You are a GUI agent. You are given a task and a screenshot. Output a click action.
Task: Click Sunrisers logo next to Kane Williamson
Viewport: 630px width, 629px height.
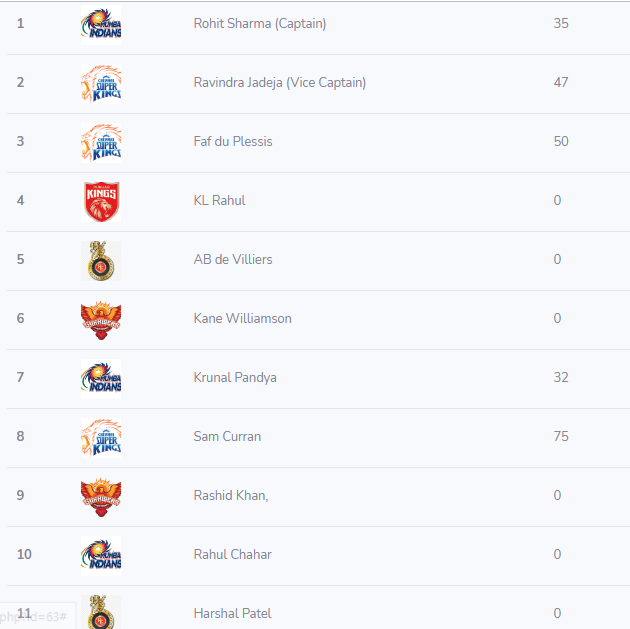pyautogui.click(x=101, y=320)
